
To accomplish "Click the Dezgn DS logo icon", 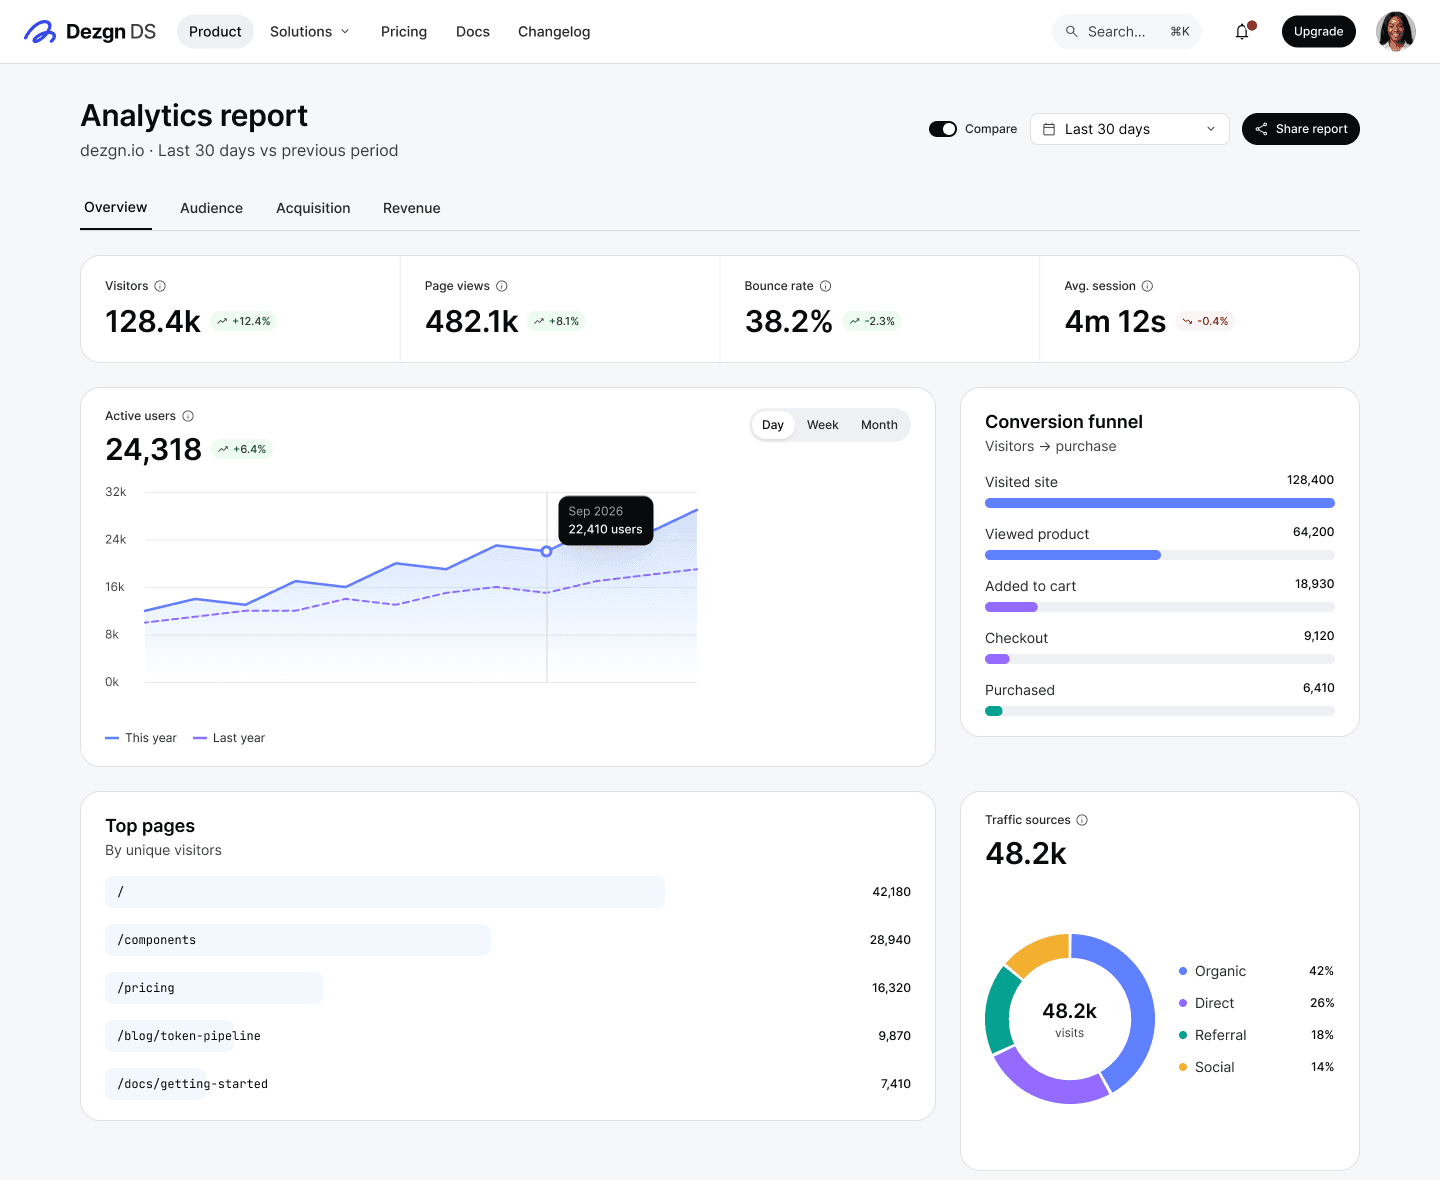I will [40, 32].
